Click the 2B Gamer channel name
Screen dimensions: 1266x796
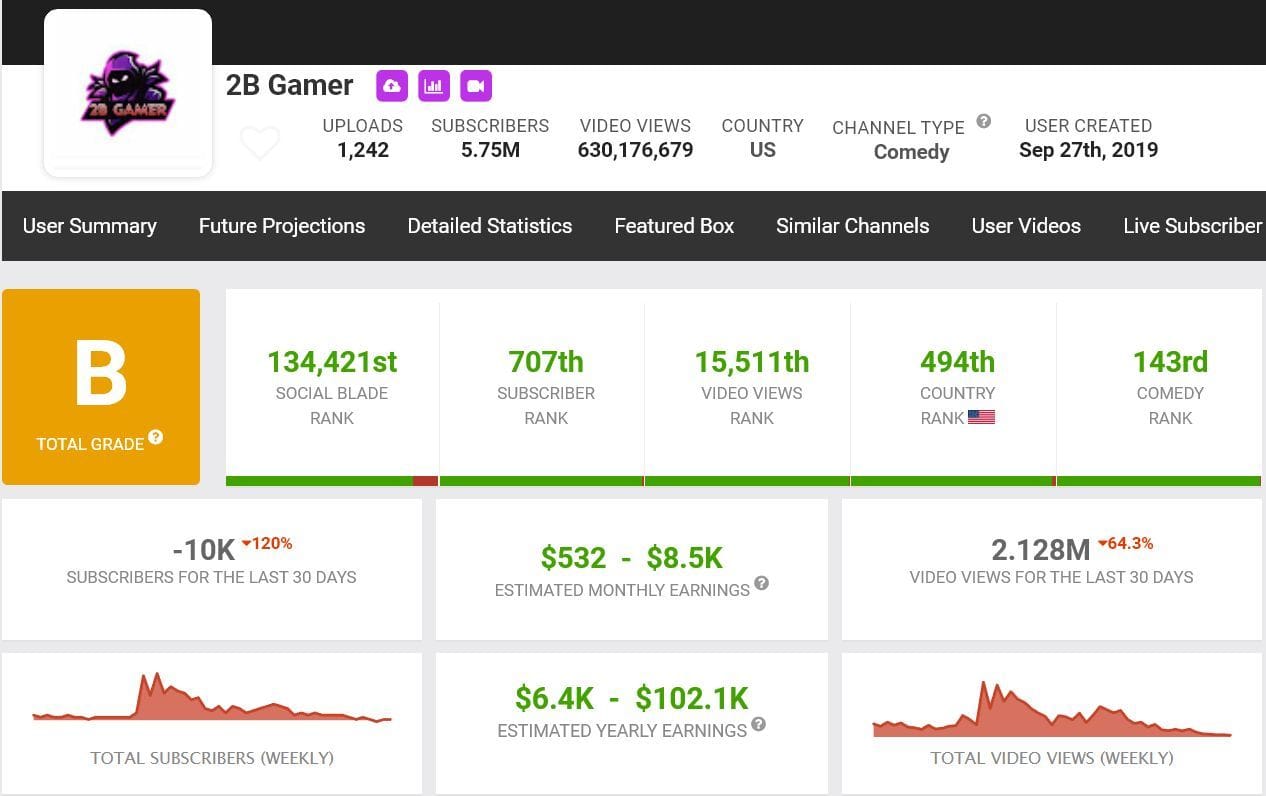point(291,85)
